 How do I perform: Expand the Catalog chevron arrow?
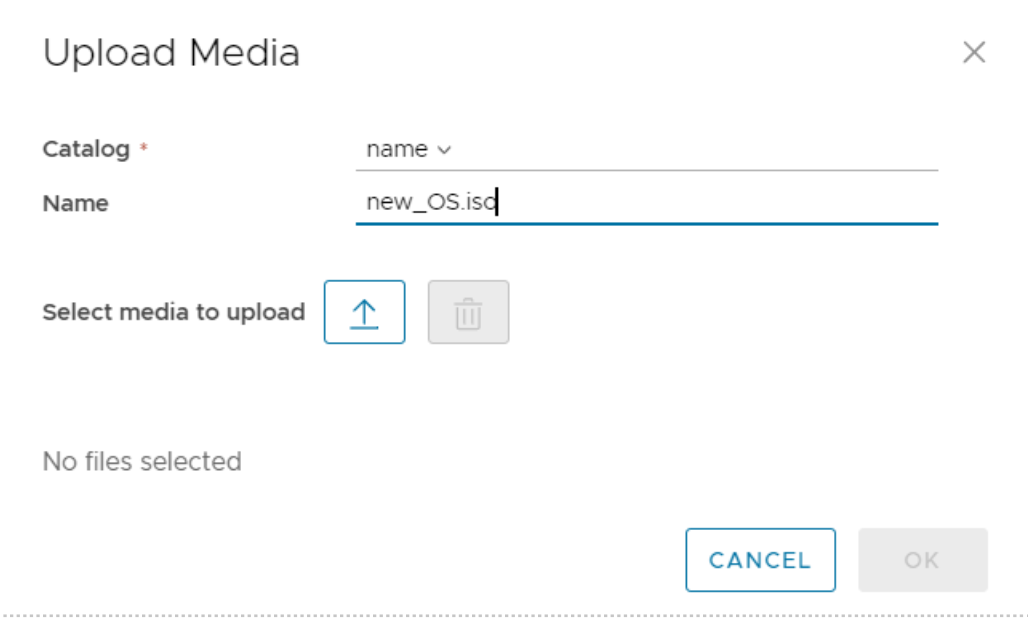click(444, 149)
